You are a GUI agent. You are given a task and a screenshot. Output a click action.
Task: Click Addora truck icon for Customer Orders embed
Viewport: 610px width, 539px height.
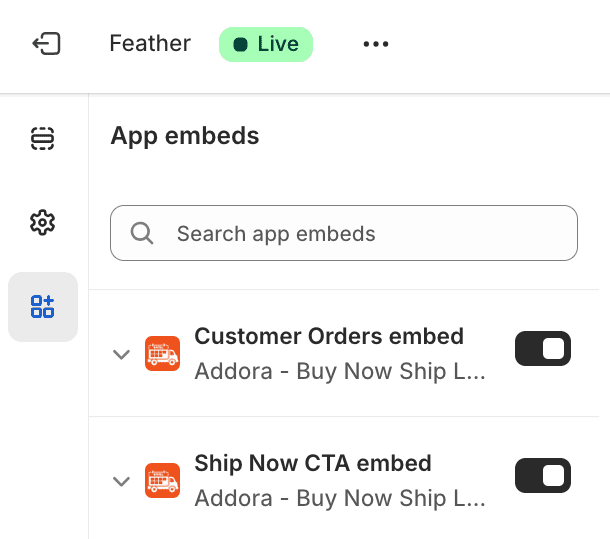click(162, 354)
